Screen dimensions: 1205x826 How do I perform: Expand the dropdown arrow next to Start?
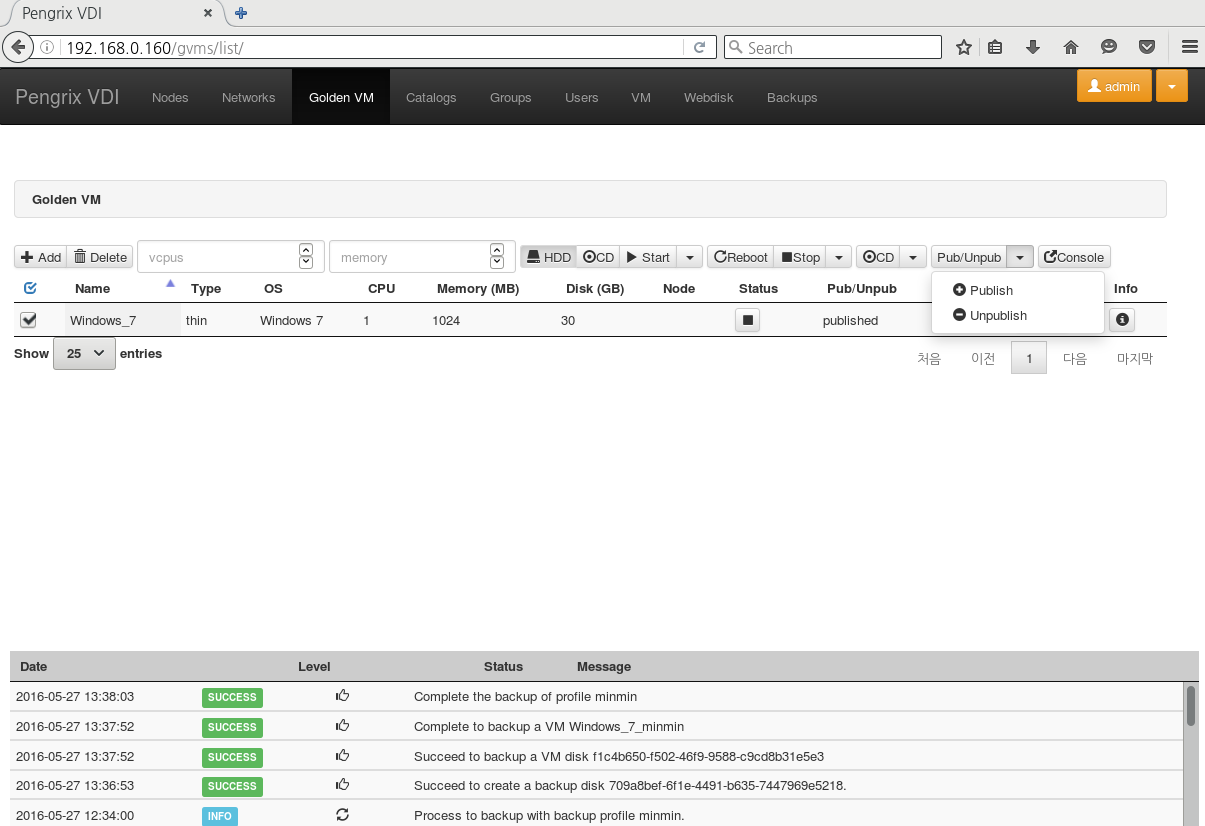690,257
